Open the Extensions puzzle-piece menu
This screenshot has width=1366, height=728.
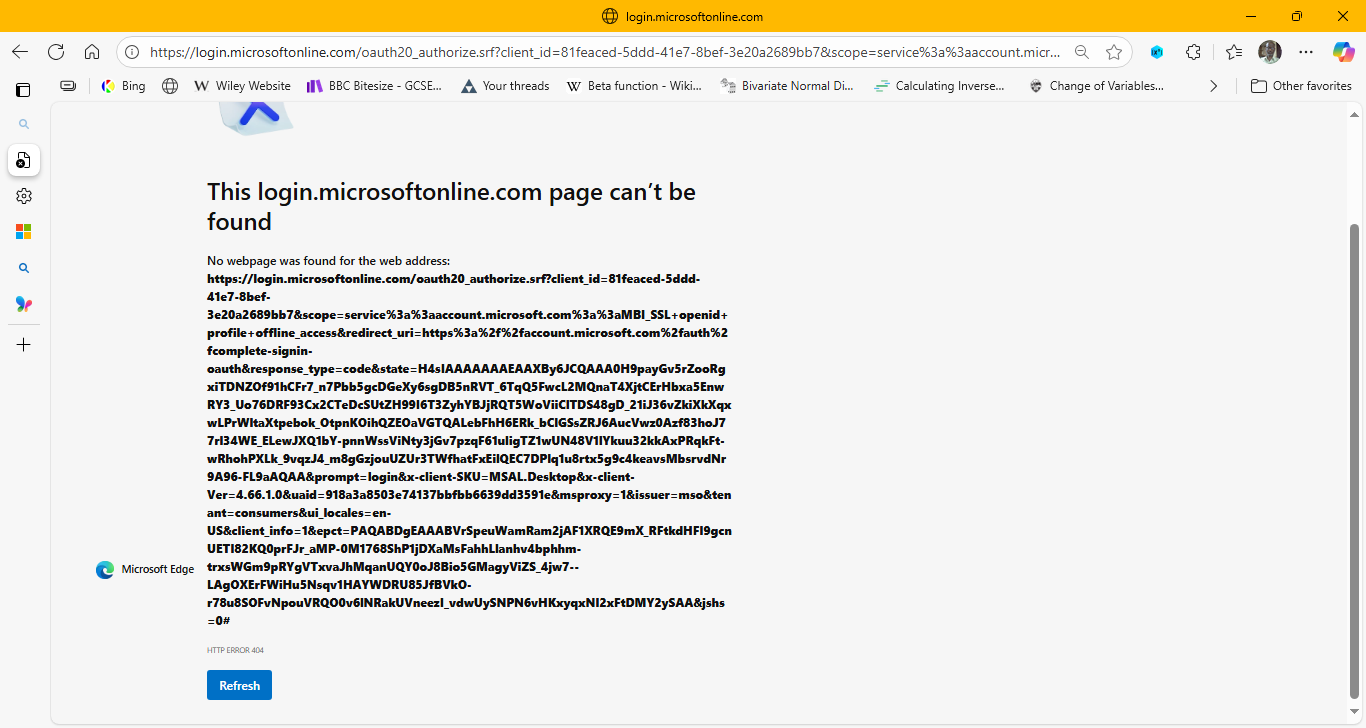pyautogui.click(x=1193, y=51)
